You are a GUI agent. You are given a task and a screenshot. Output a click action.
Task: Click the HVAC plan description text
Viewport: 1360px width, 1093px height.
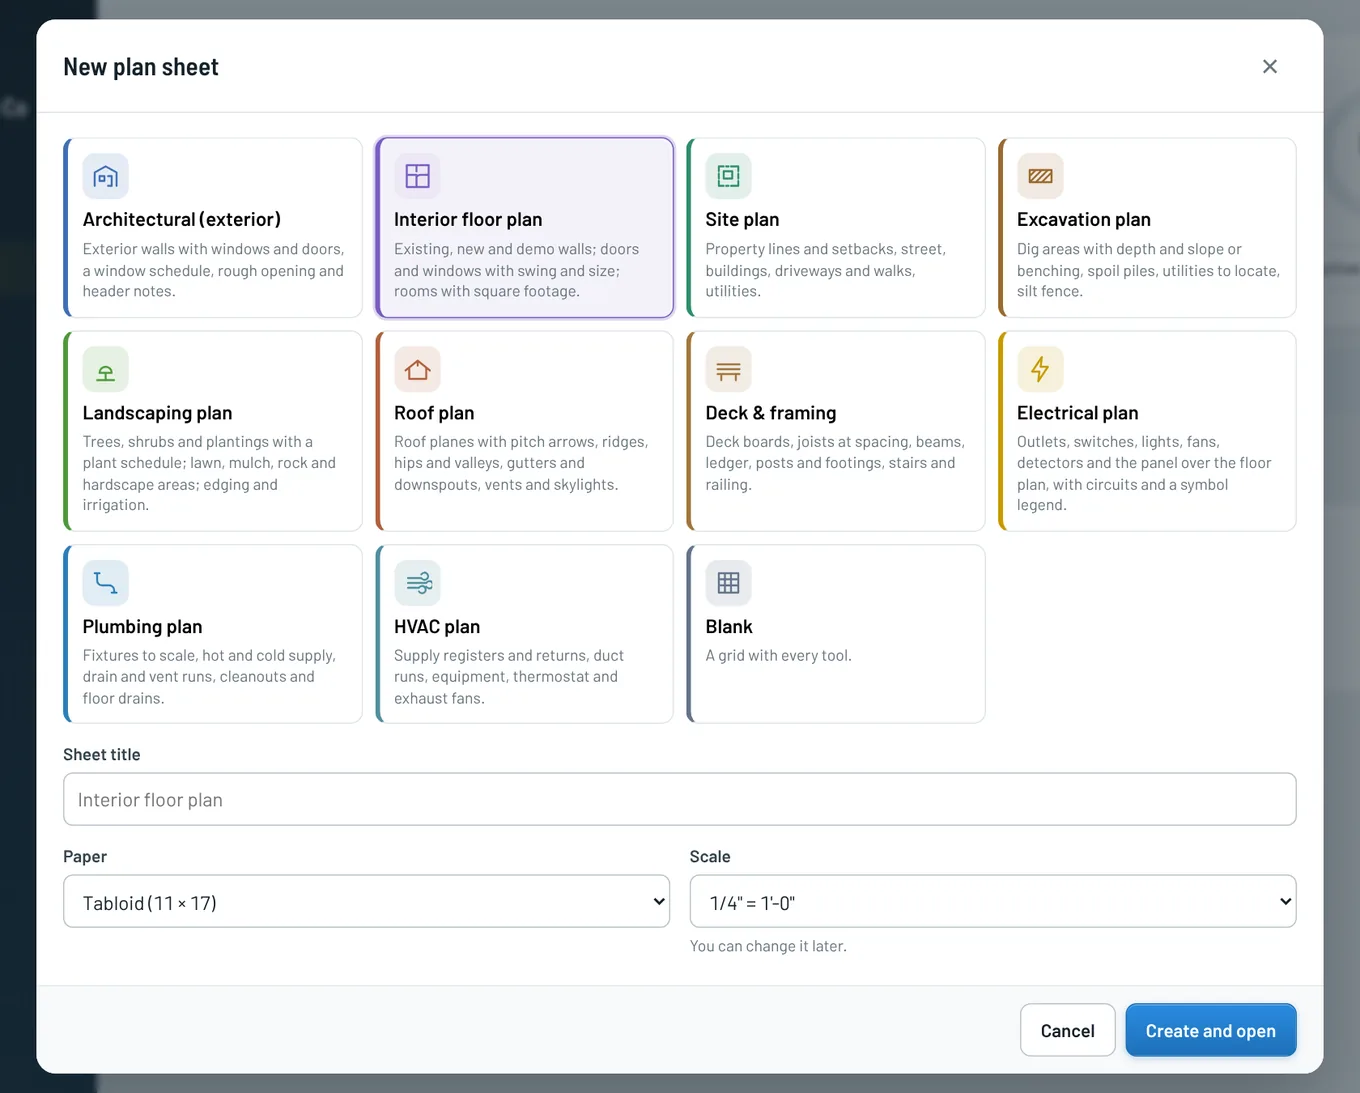509,677
